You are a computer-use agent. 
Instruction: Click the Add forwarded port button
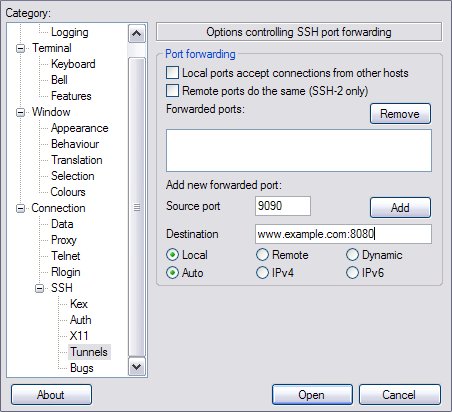[x=400, y=208]
